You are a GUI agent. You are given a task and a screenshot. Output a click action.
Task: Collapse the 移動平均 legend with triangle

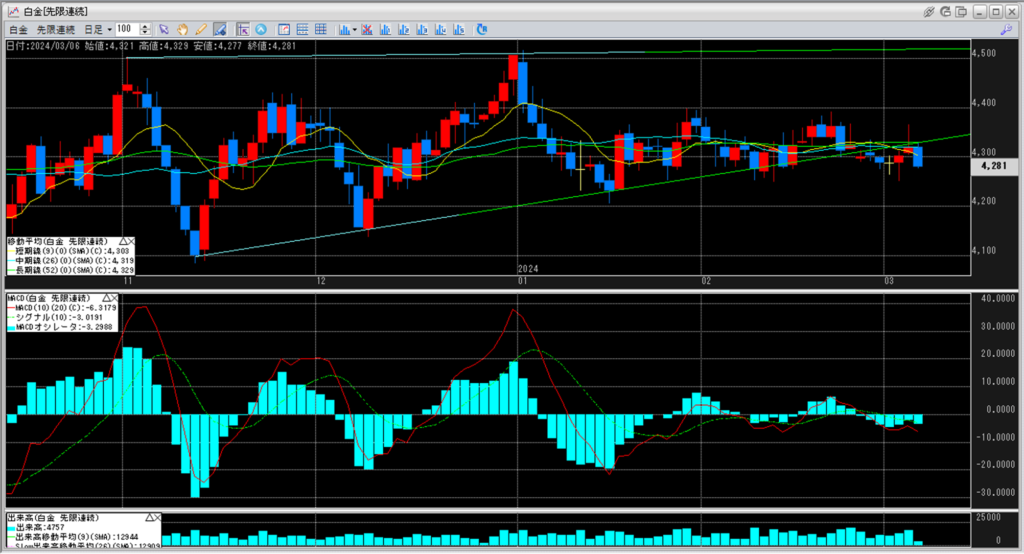pos(123,242)
